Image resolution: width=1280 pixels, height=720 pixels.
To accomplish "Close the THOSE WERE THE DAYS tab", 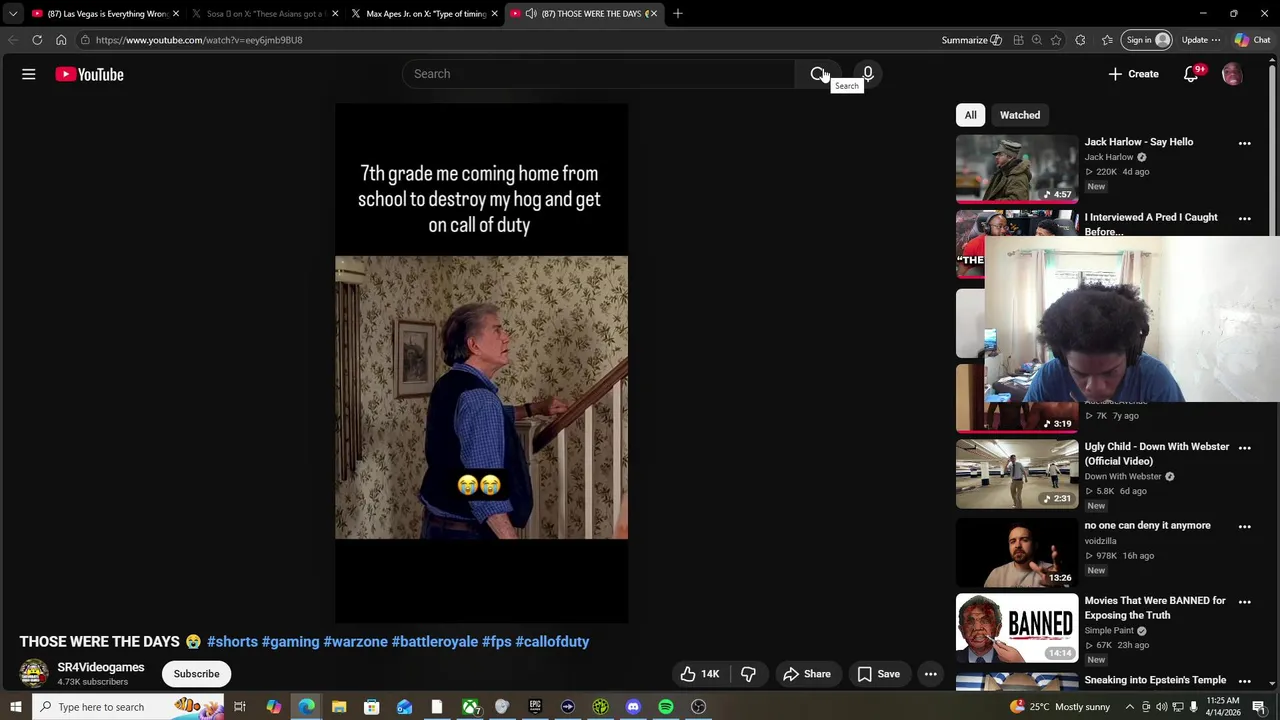I will click(653, 14).
